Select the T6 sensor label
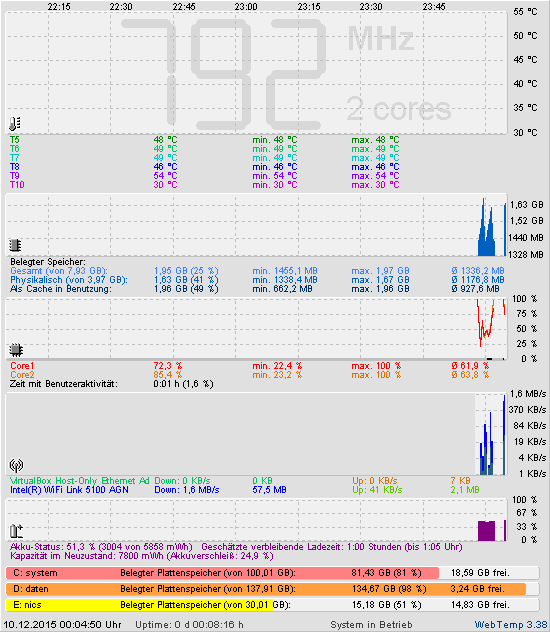This screenshot has height=632, width=550. click(x=15, y=149)
